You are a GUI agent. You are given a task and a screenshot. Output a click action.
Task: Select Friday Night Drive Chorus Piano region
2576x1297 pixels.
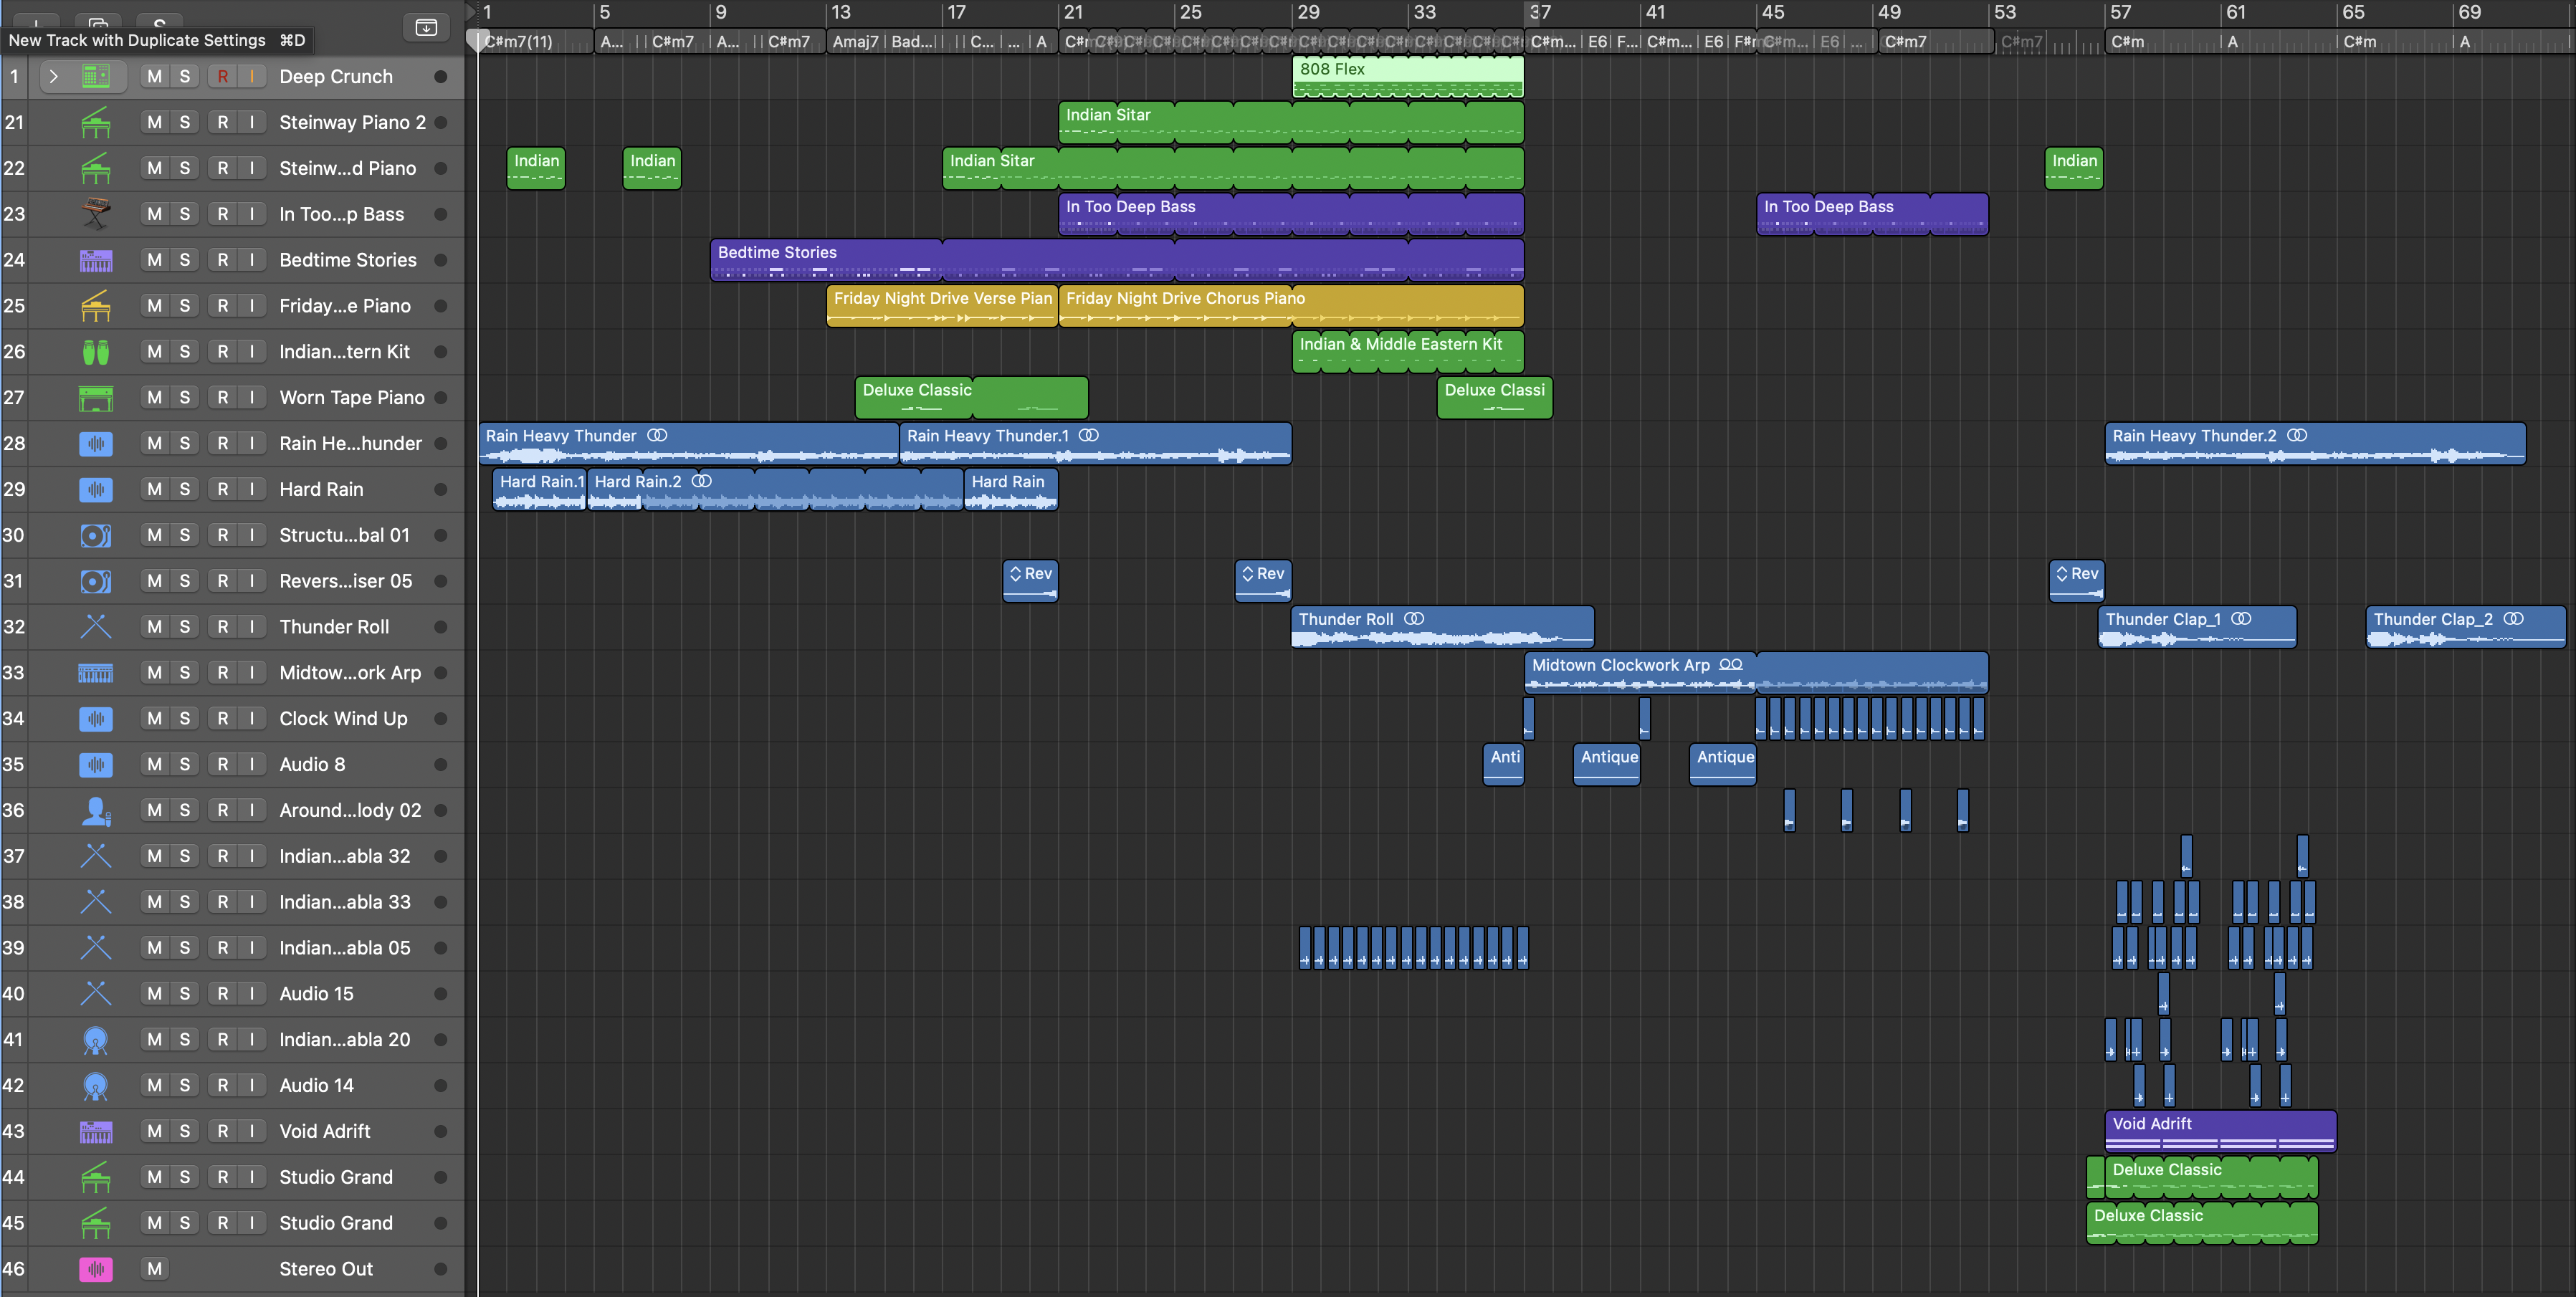[x=1291, y=306]
